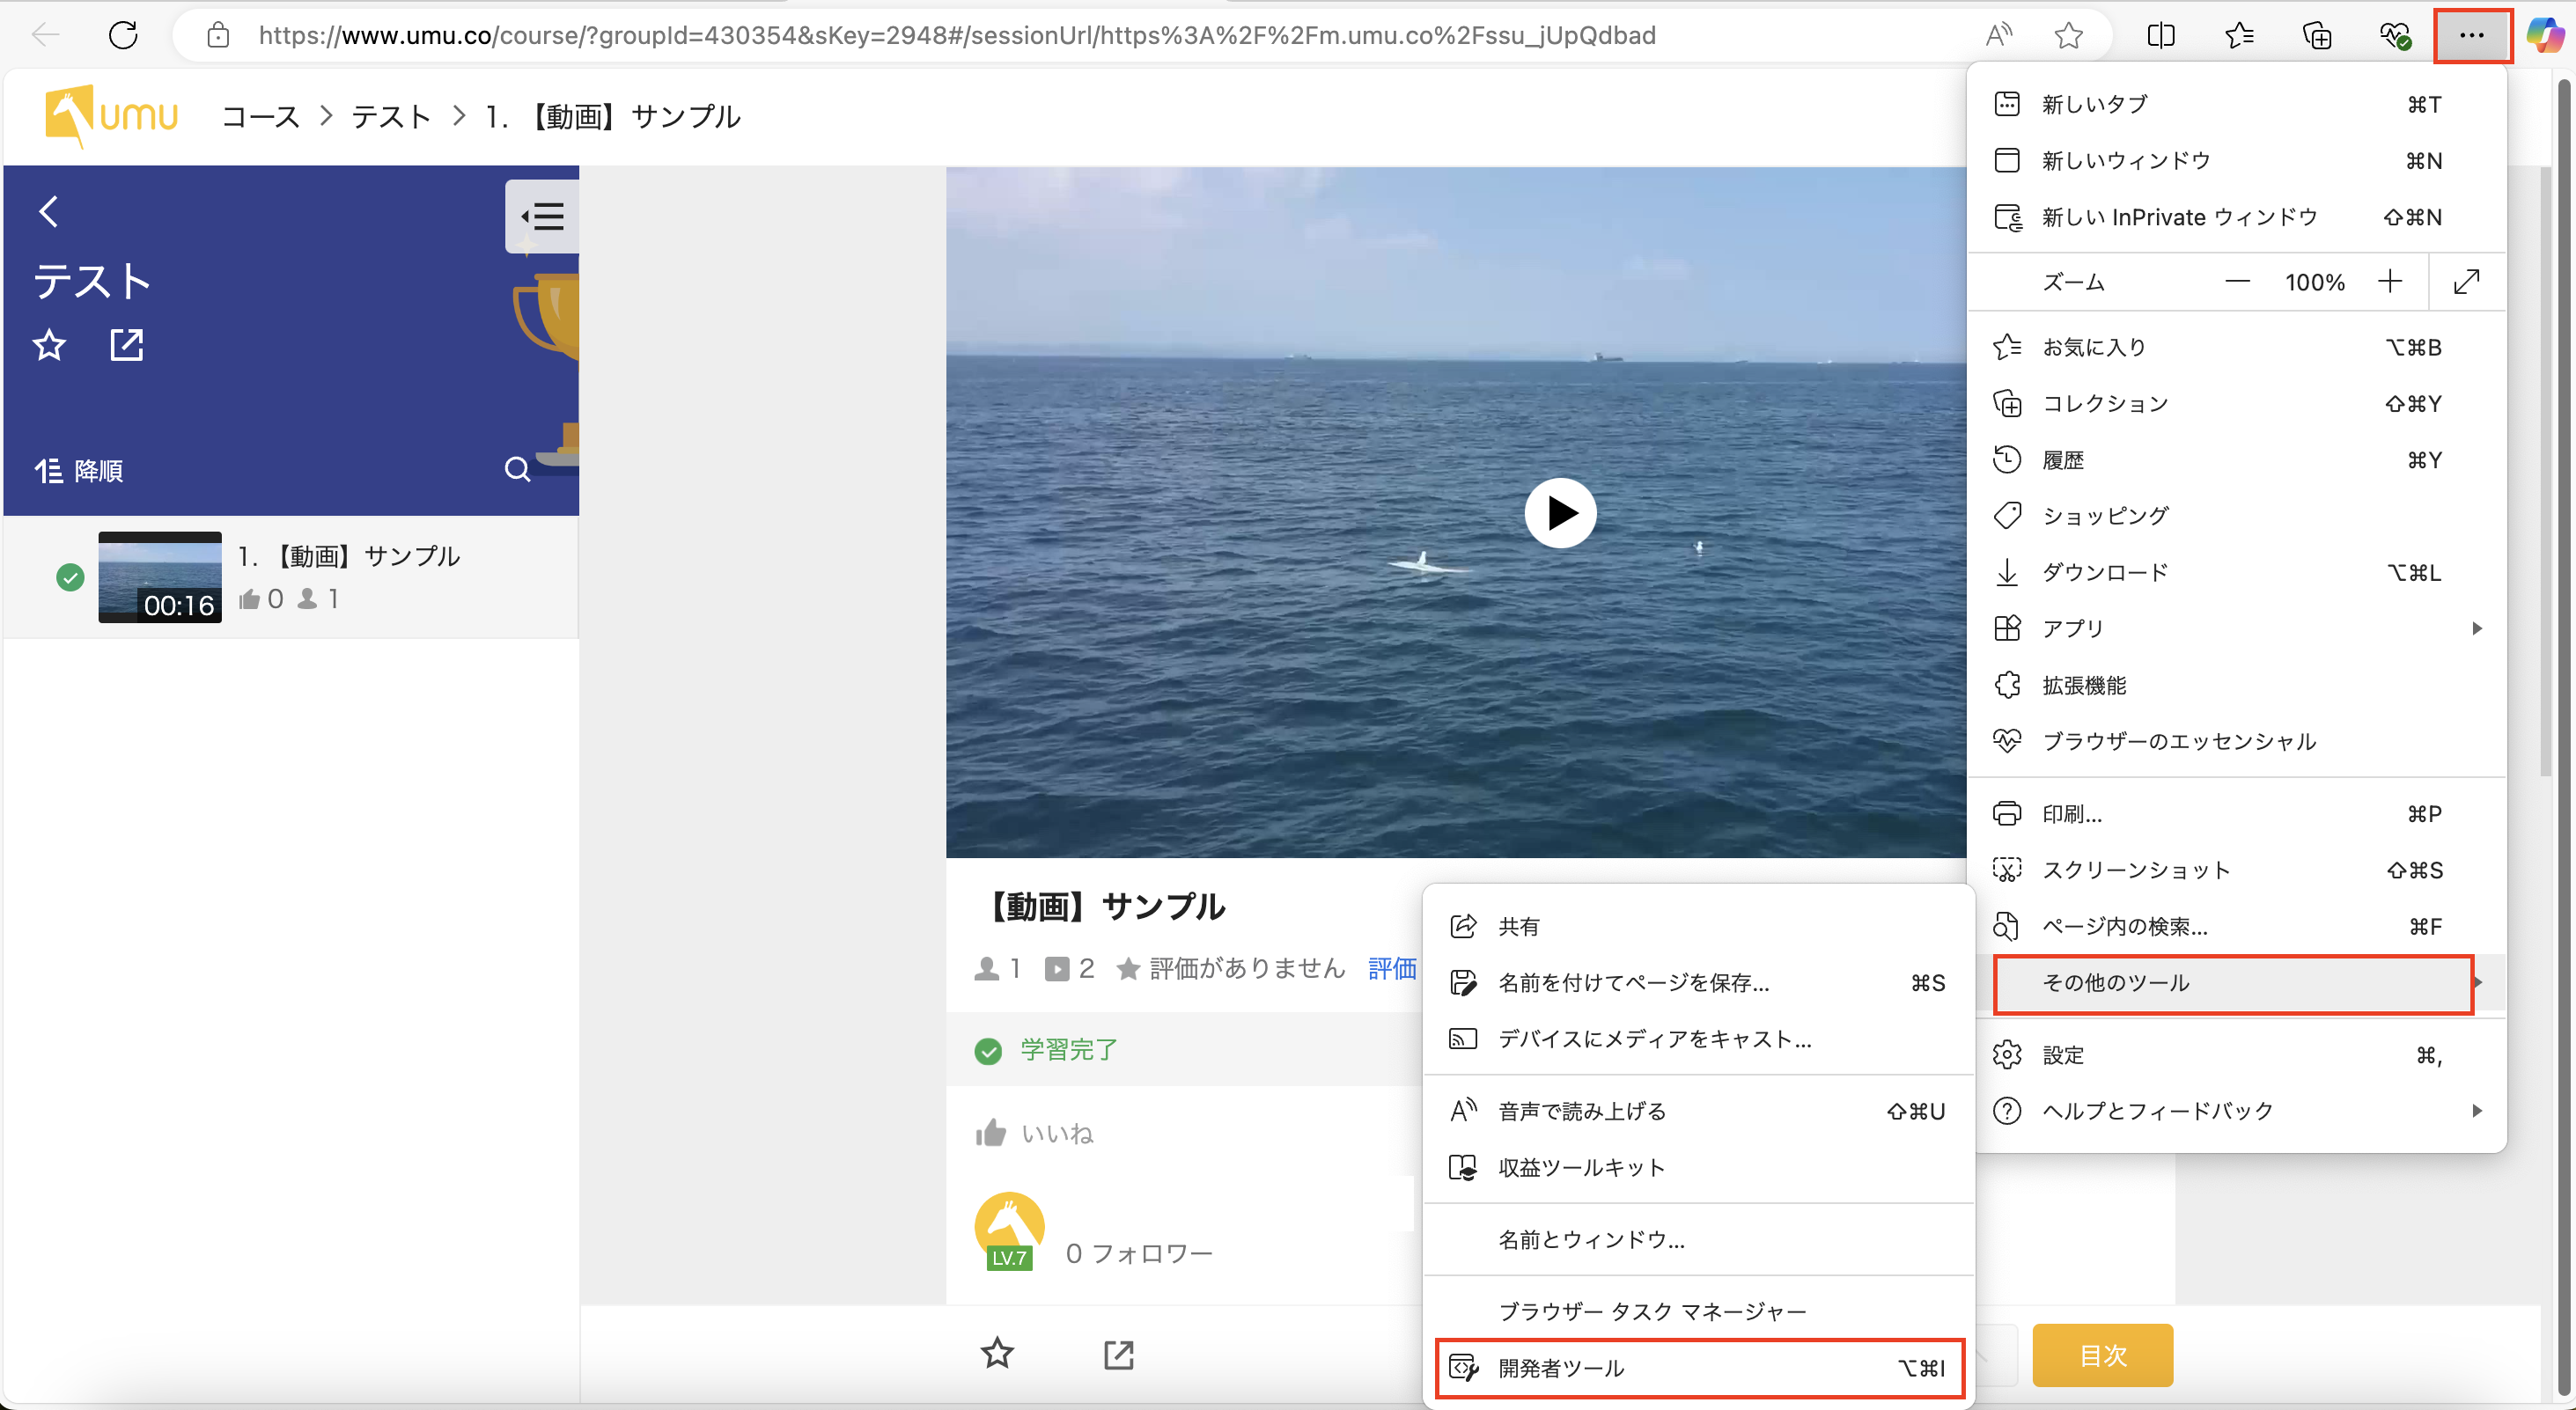Click the browser refresh icon
Viewport: 2576px width, 1410px height.
[x=123, y=36]
